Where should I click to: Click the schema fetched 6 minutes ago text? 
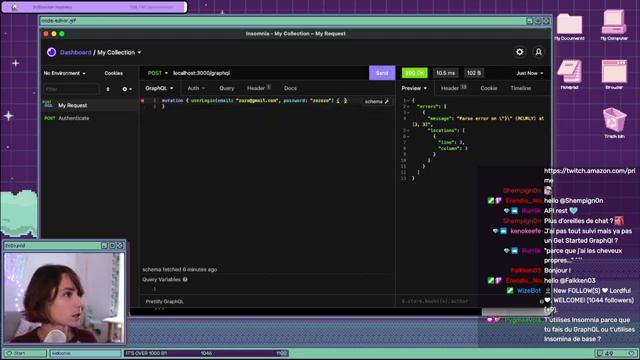(180, 269)
